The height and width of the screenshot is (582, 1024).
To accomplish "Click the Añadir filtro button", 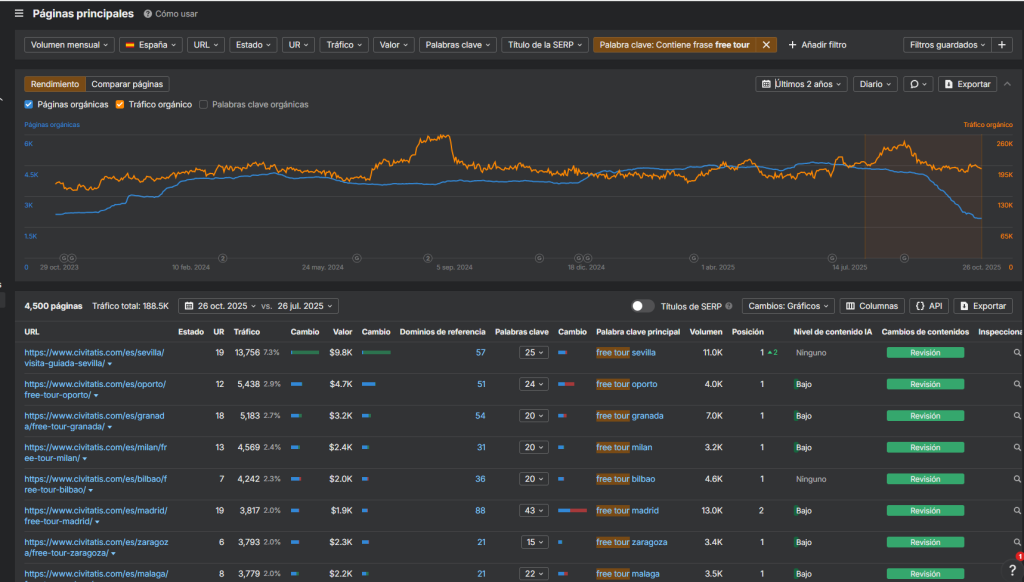I will 817,45.
